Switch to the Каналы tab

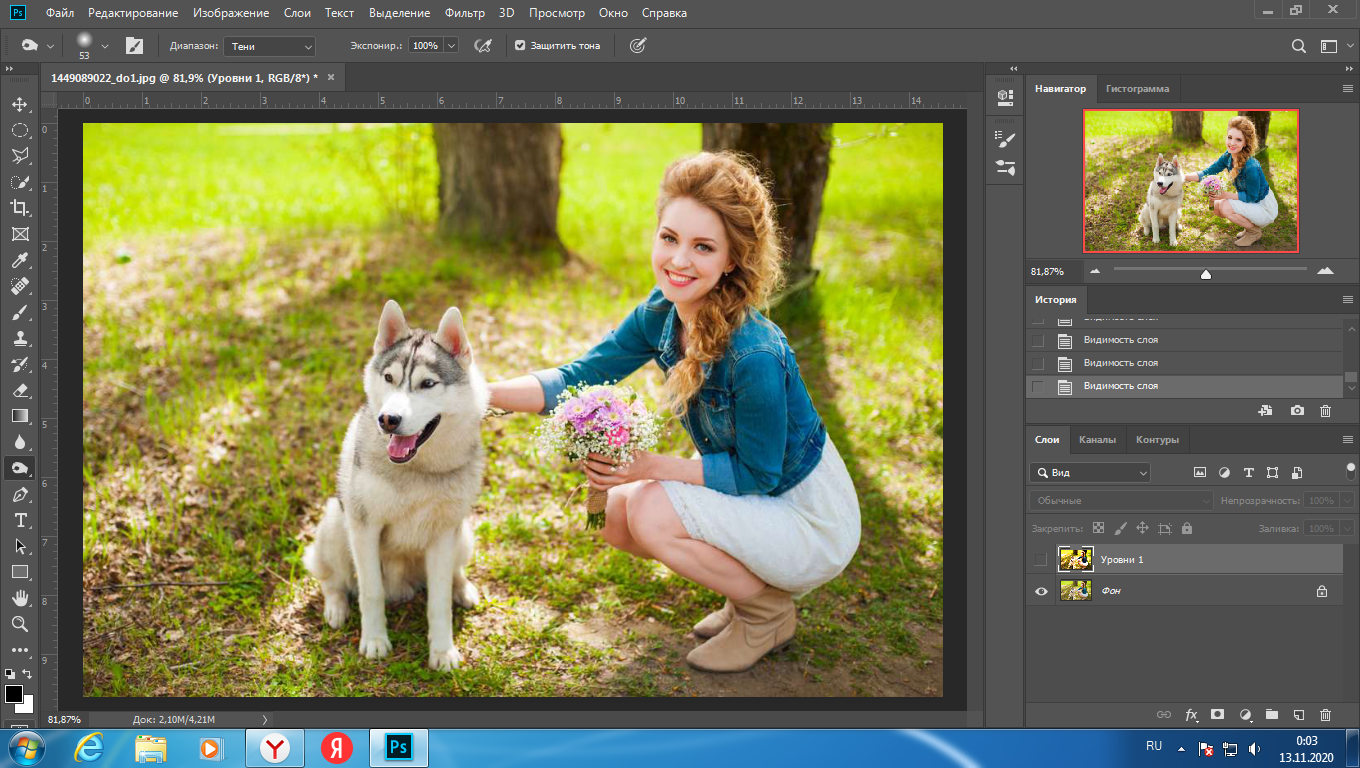1097,440
